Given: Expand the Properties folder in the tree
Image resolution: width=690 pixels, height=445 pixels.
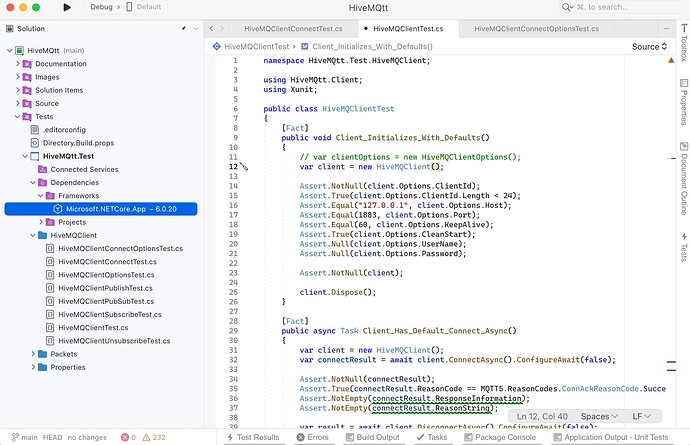Looking at the screenshot, I should (33, 368).
